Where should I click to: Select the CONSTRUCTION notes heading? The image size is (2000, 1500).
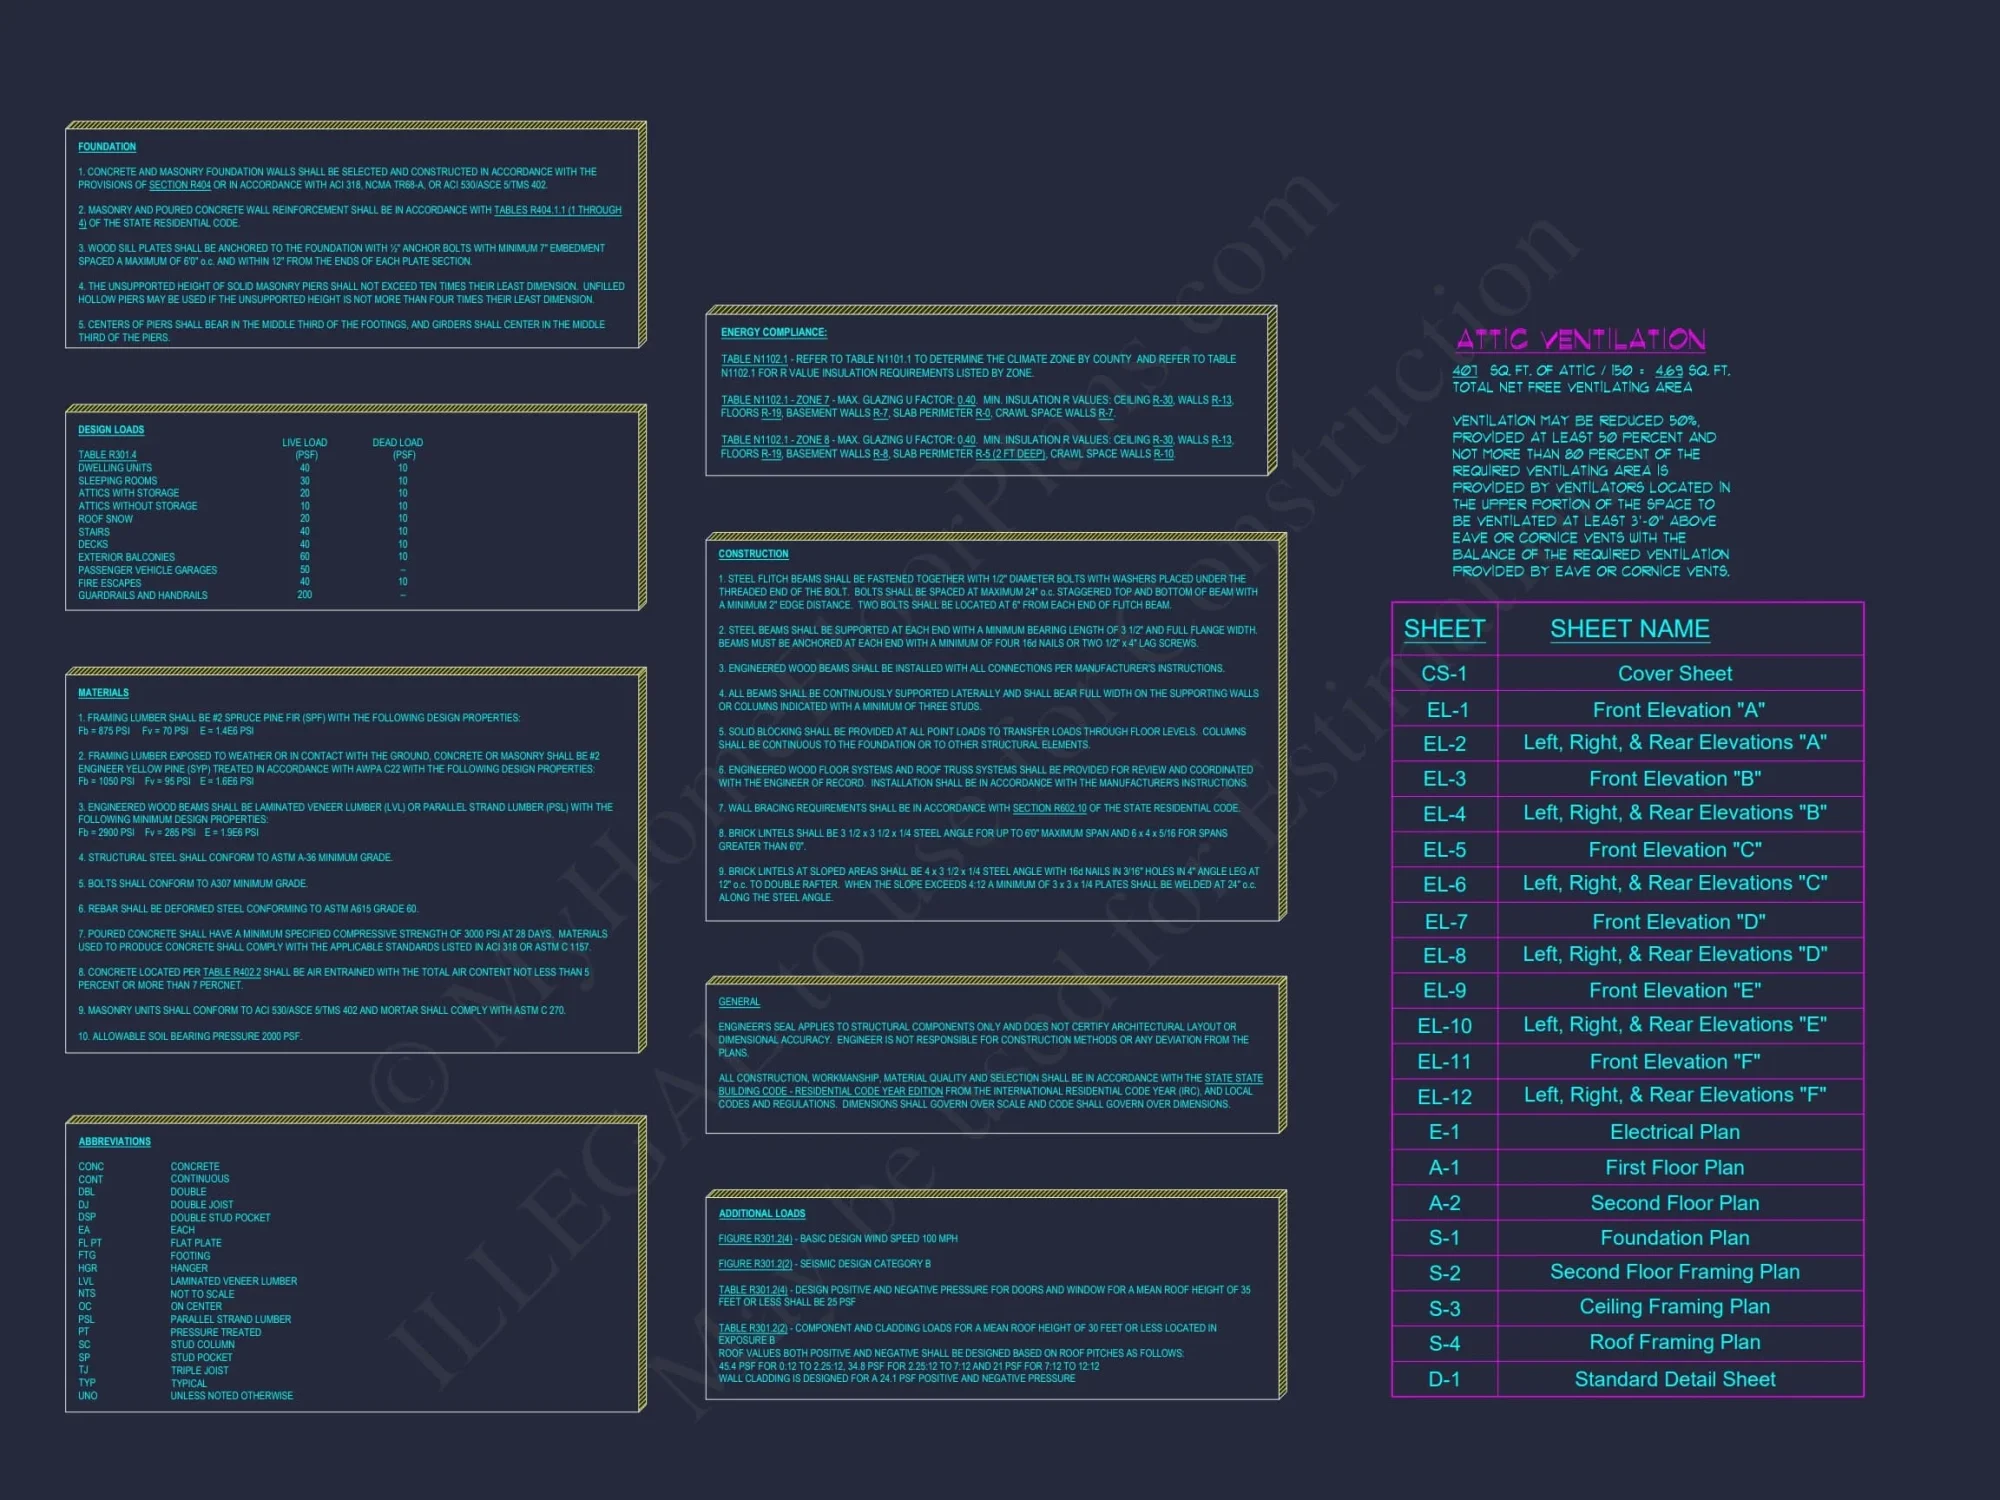click(753, 554)
